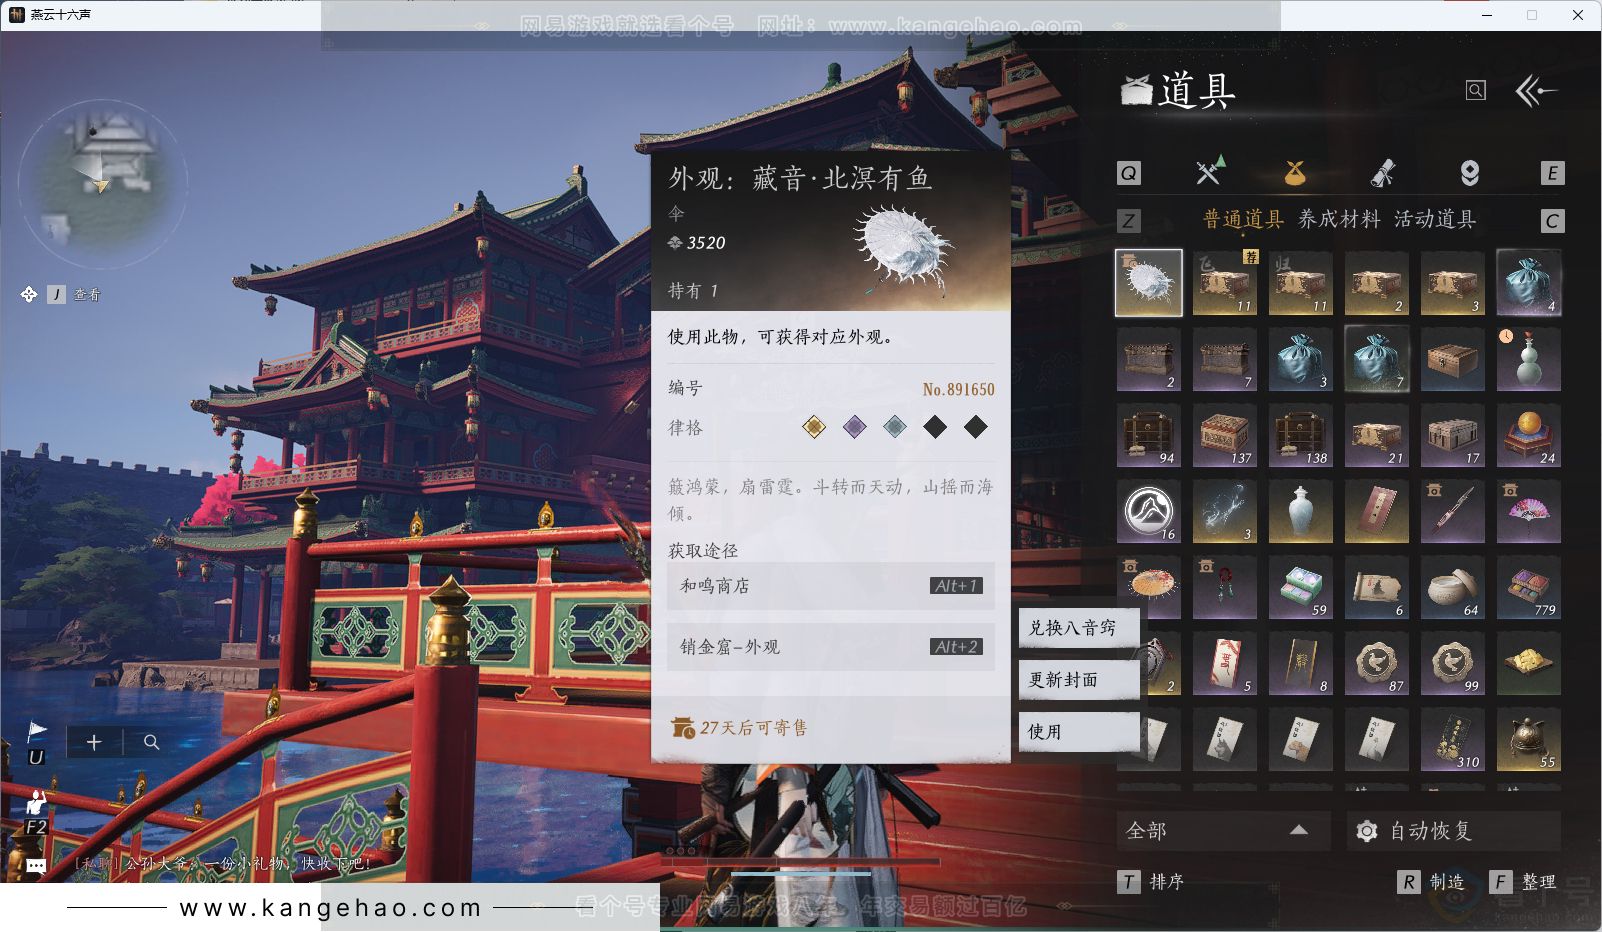The height and width of the screenshot is (932, 1602).
Task: Choose 使用 from the item menu
Action: click(1079, 732)
